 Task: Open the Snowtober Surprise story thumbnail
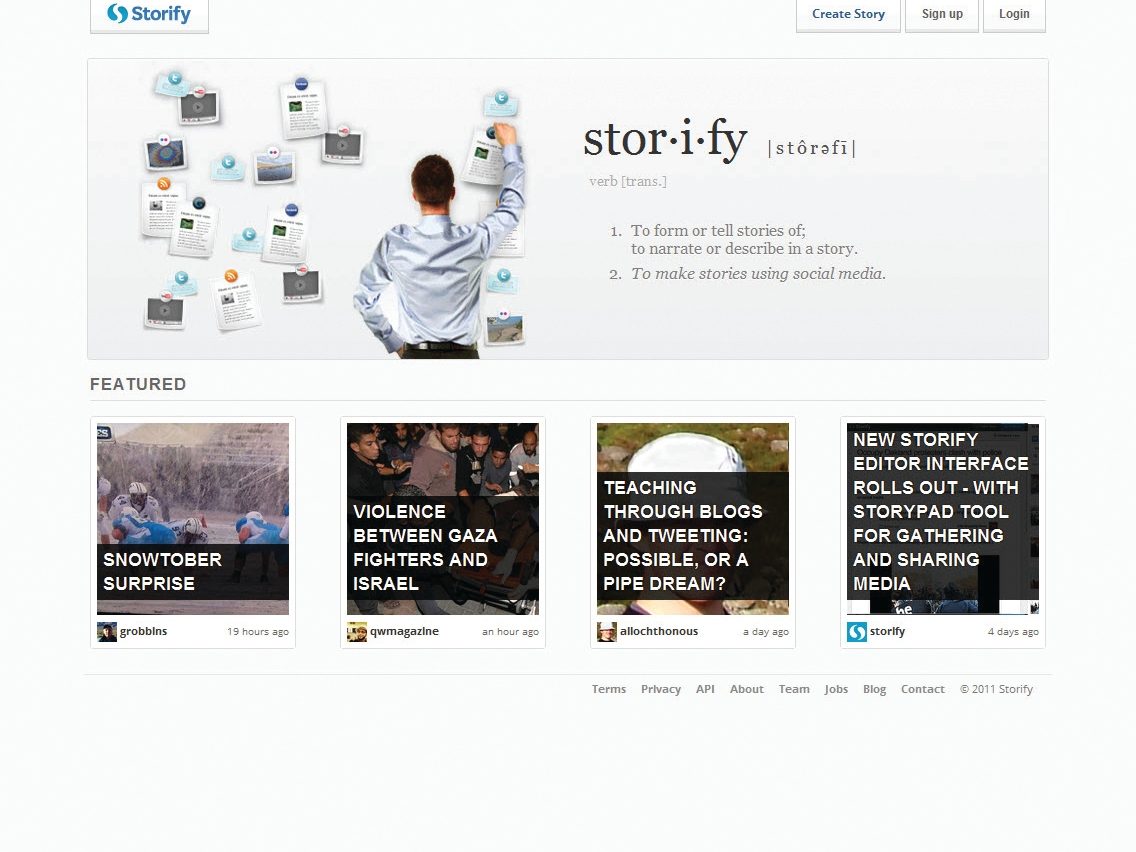coord(193,519)
